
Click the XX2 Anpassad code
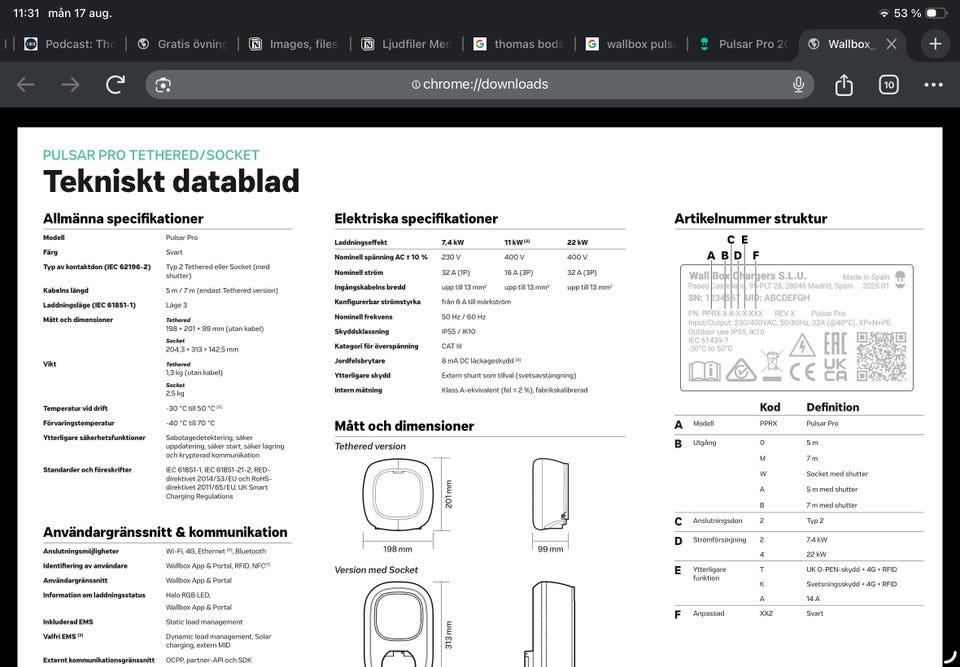click(765, 614)
